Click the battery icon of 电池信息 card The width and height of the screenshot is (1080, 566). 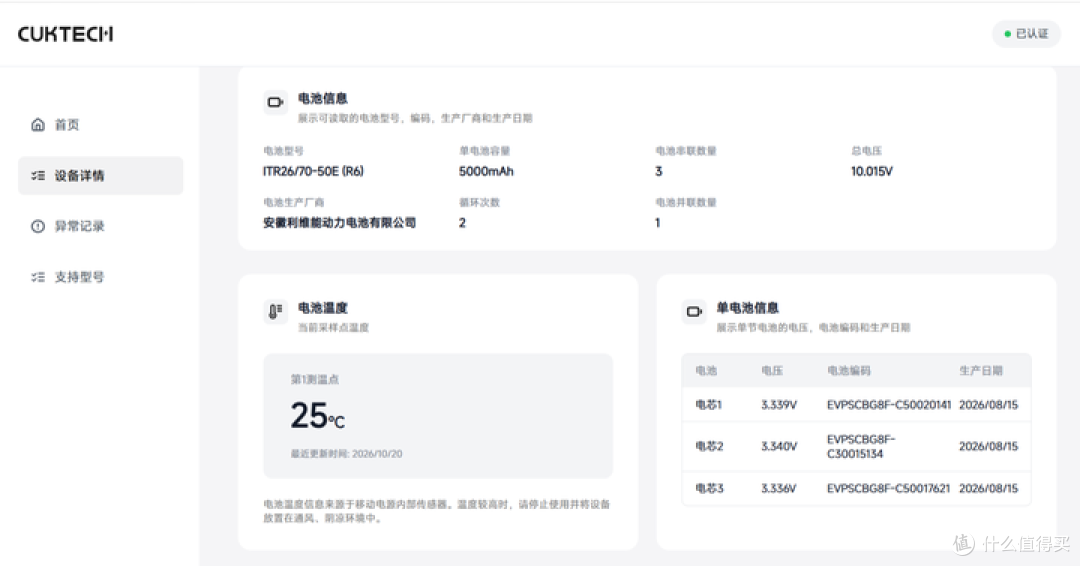pyautogui.click(x=276, y=102)
